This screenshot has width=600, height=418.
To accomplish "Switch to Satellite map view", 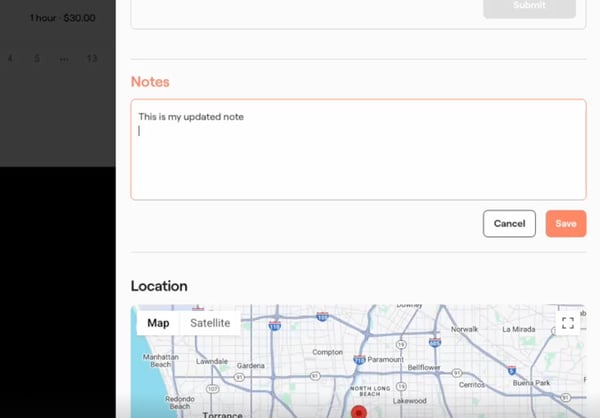I will pos(210,323).
